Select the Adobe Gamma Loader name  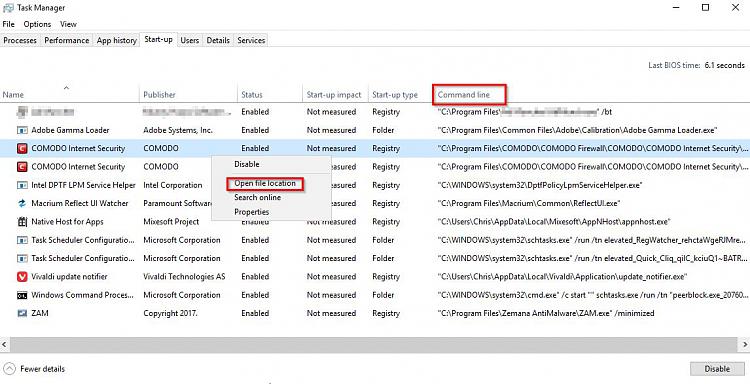pos(70,130)
